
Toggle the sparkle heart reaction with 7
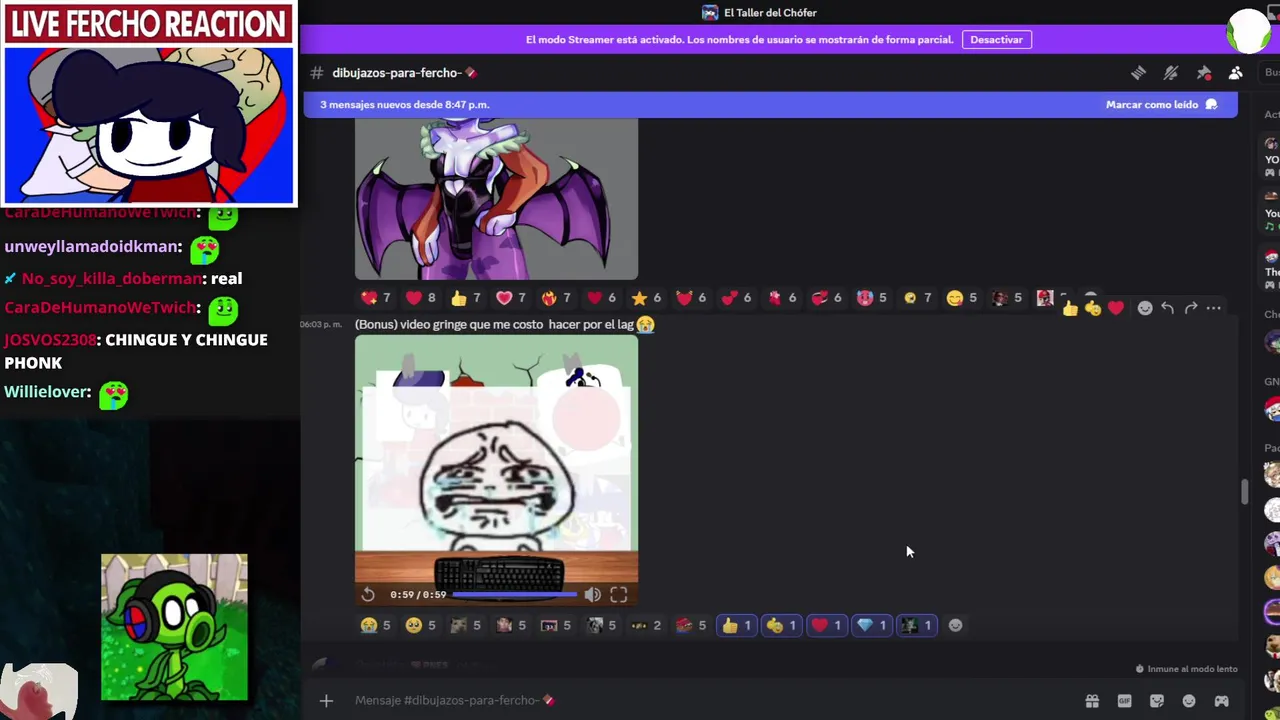(x=375, y=298)
